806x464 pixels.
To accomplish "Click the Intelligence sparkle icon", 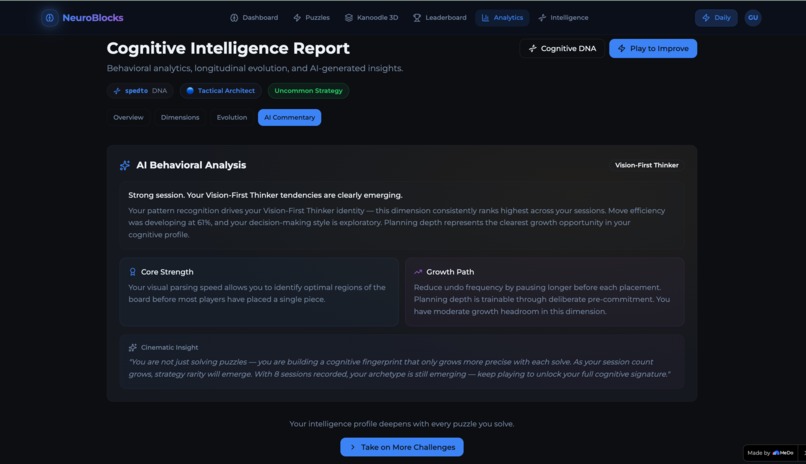I will tap(542, 17).
